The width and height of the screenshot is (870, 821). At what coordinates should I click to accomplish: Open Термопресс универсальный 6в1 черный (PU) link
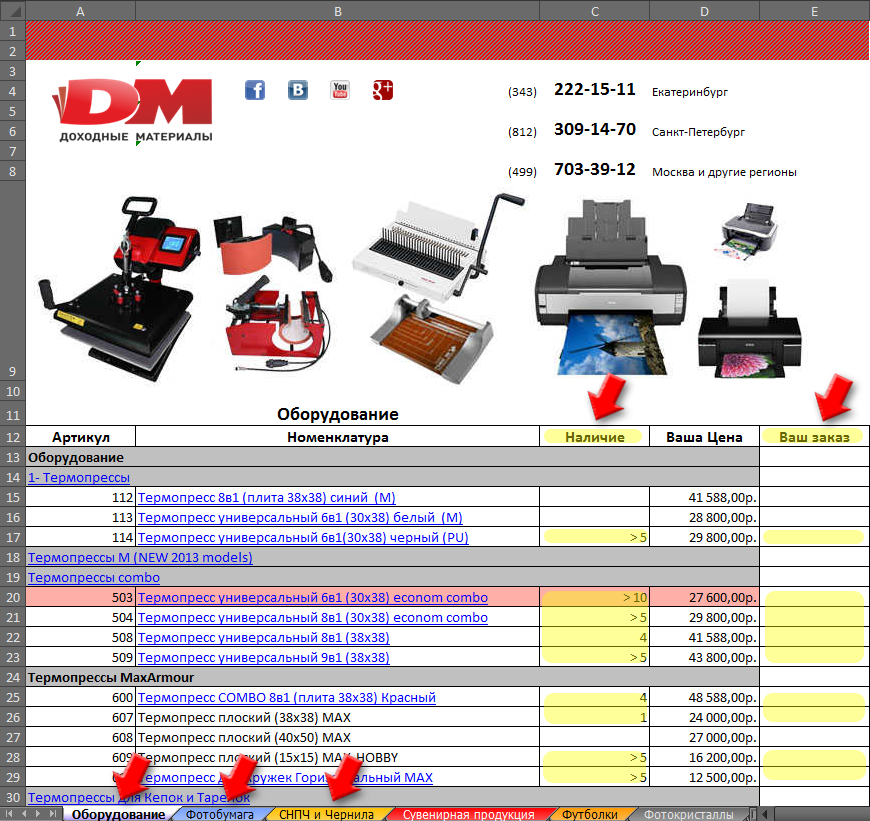point(303,538)
